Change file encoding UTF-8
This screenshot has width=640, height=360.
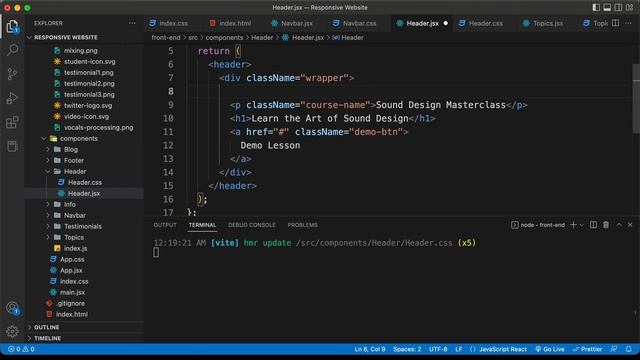click(x=438, y=349)
